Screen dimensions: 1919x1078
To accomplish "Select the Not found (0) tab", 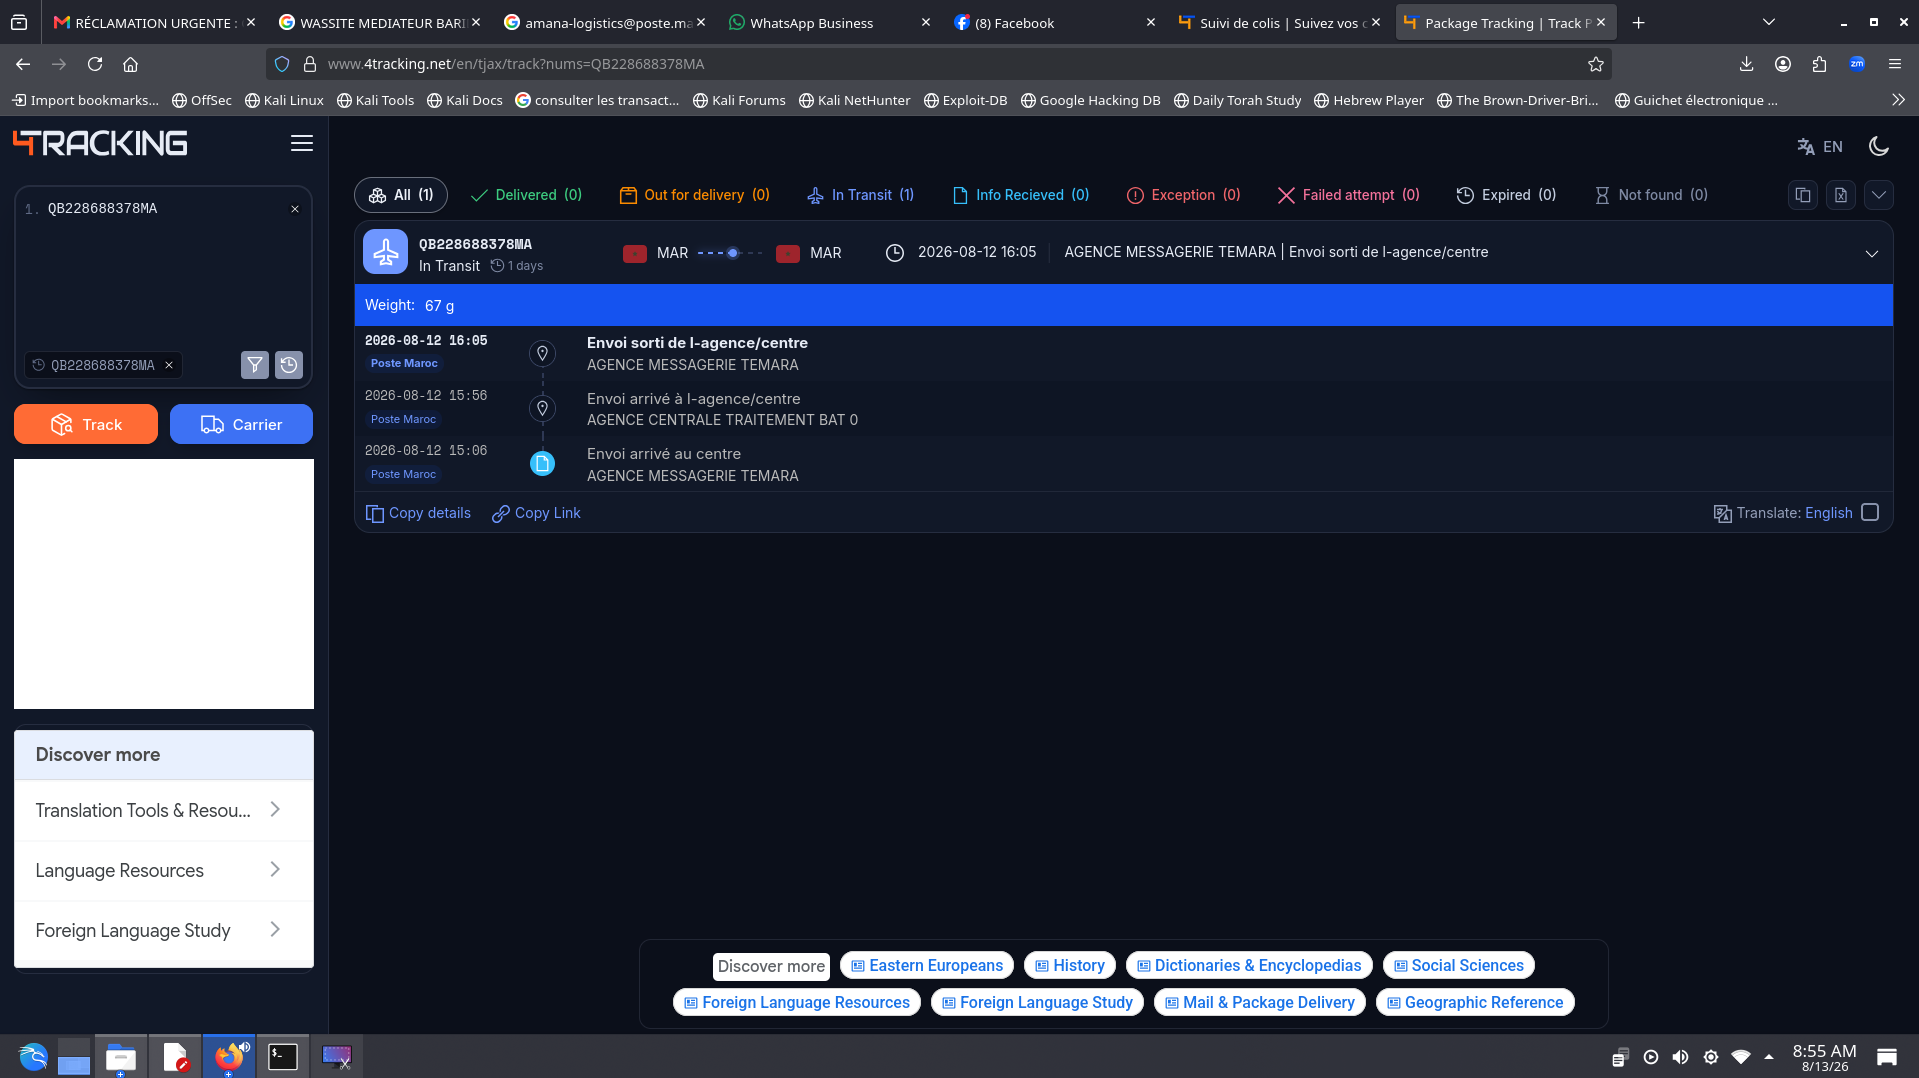I will pyautogui.click(x=1651, y=195).
